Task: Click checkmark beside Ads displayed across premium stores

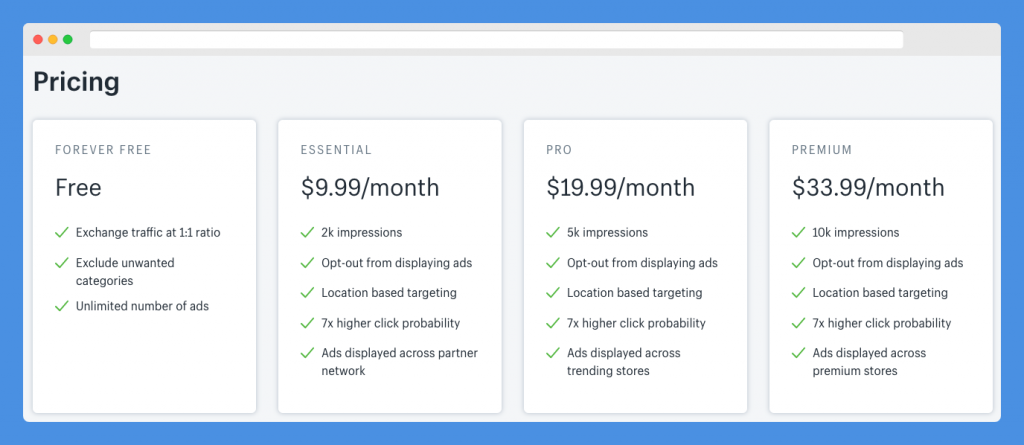Action: coord(799,353)
